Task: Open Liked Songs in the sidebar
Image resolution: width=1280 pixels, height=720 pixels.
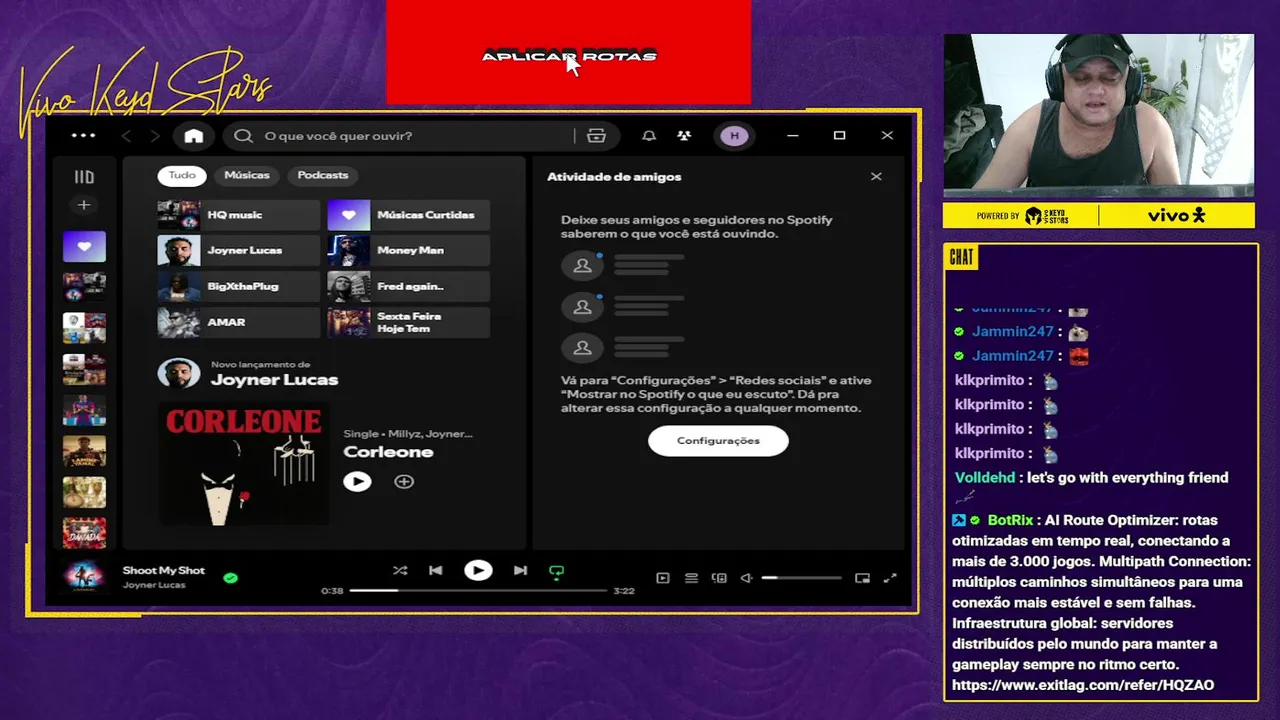Action: [x=84, y=246]
